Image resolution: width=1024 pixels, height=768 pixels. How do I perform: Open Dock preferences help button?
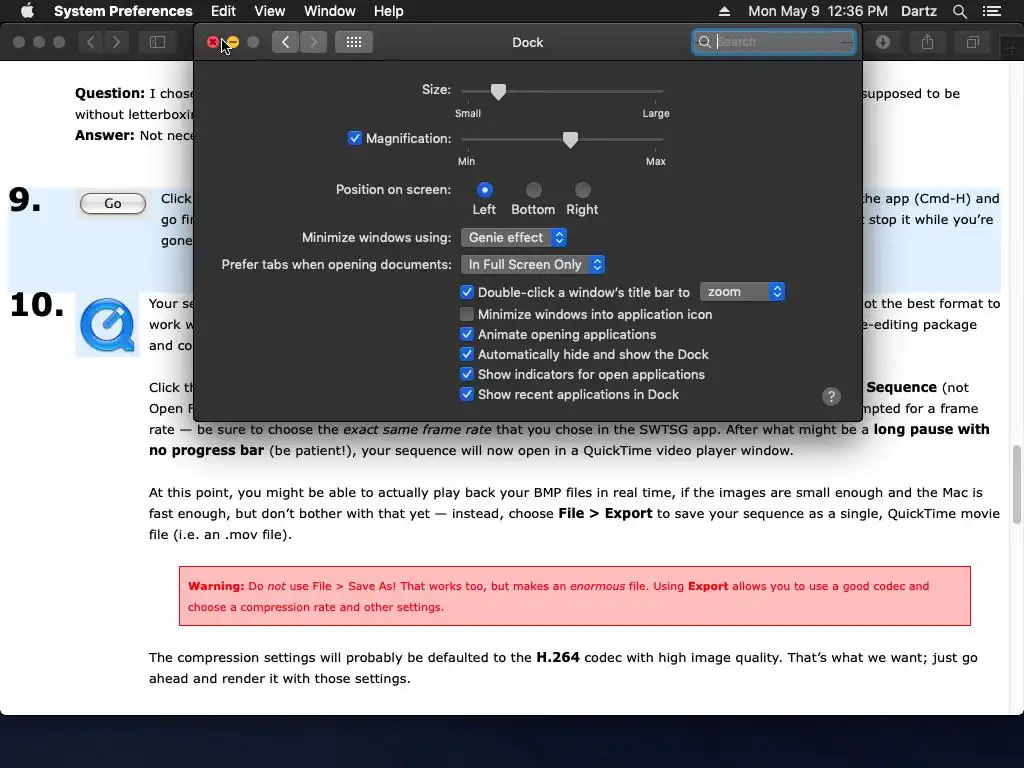point(831,396)
